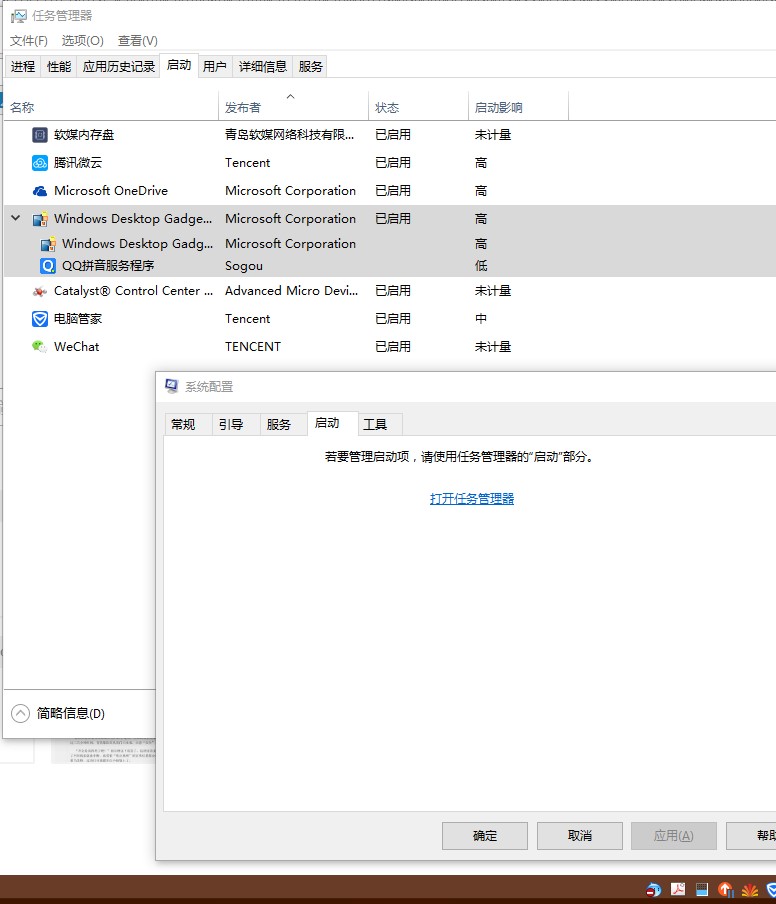Open the 选项(O) menu

(82, 41)
